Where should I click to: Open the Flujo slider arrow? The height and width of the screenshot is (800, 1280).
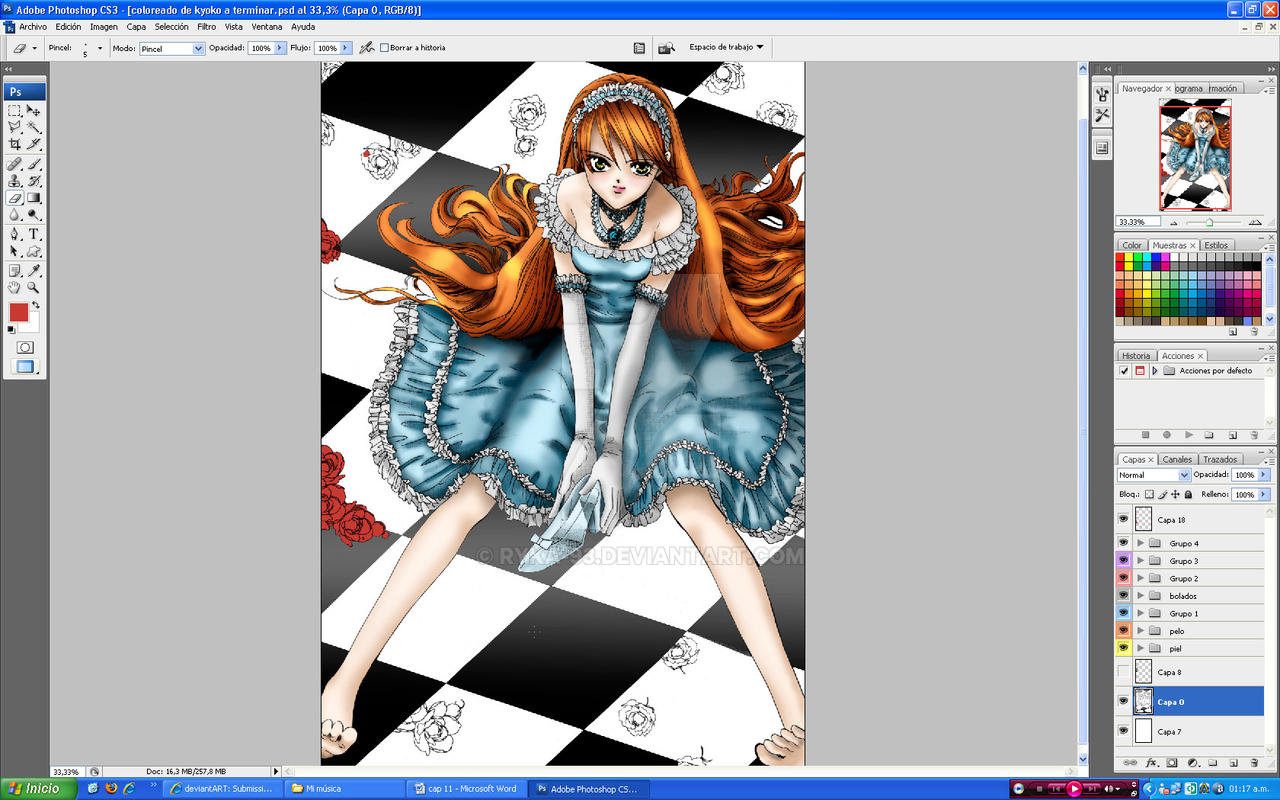(346, 48)
